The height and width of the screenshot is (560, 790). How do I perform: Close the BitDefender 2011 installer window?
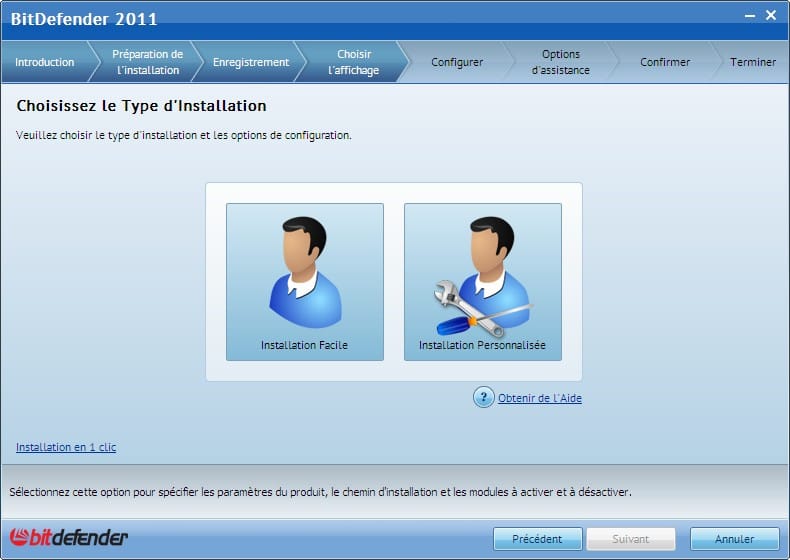(x=771, y=15)
